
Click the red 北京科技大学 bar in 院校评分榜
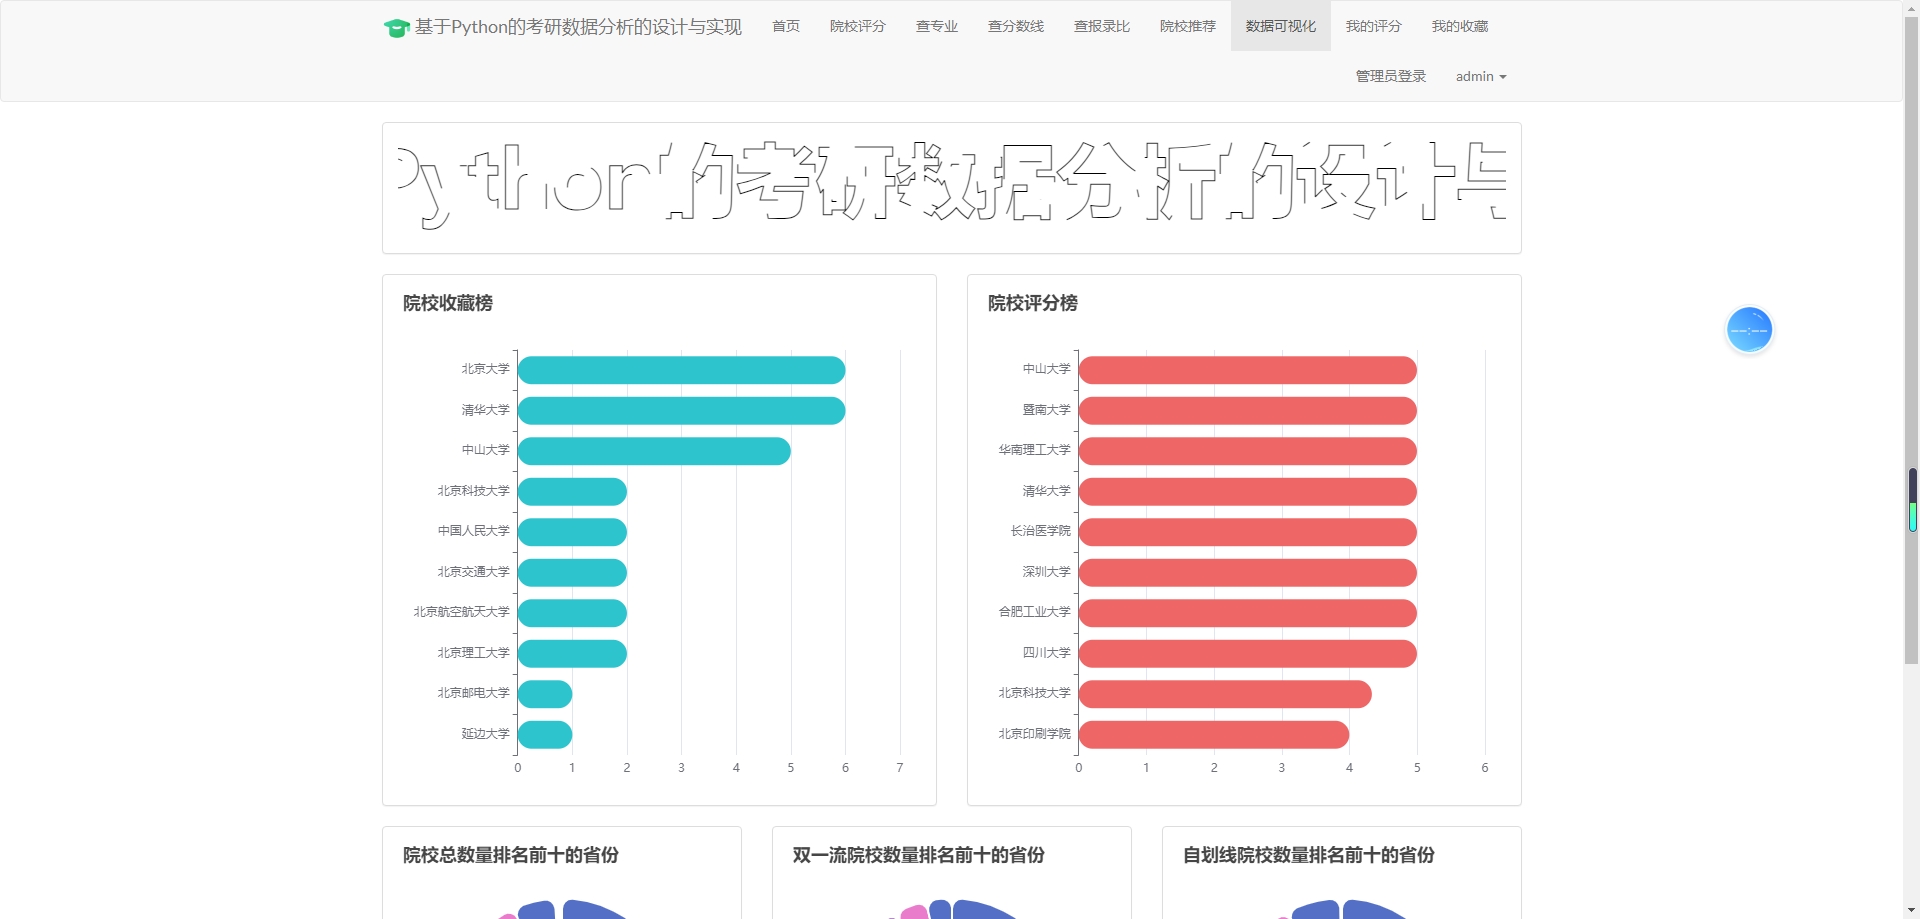click(x=1225, y=694)
